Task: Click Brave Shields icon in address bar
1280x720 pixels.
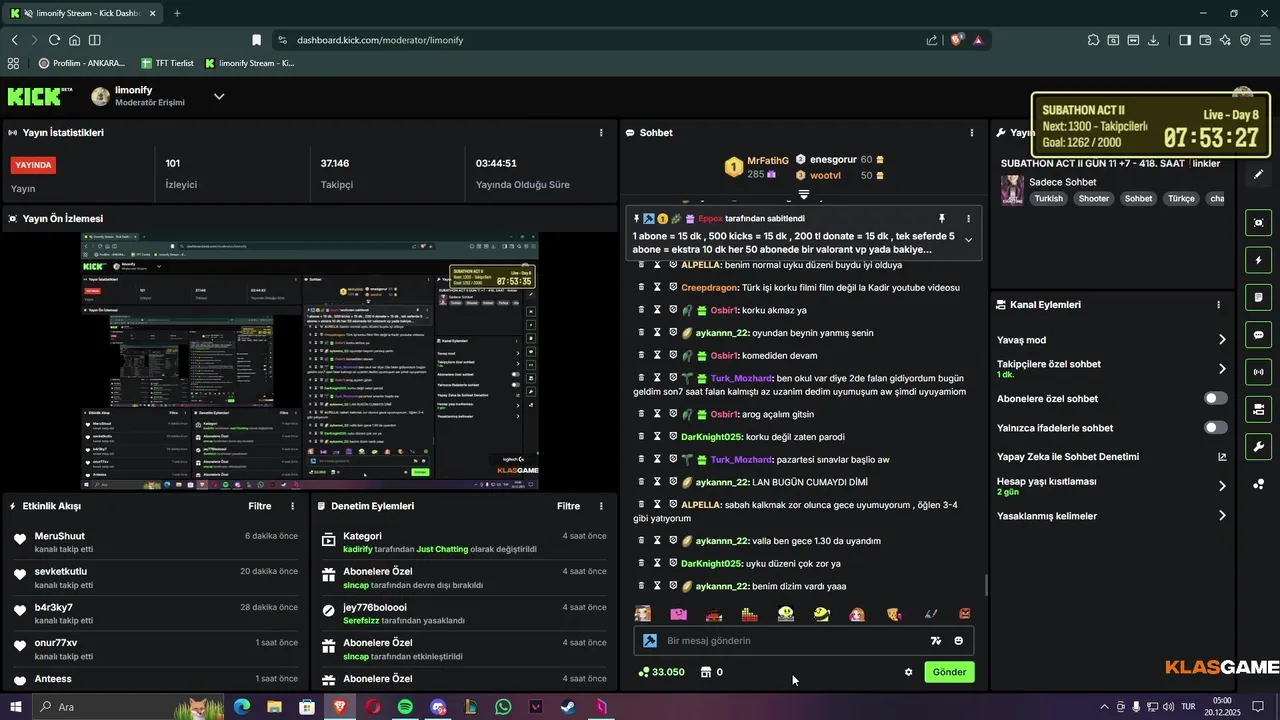Action: pyautogui.click(x=957, y=40)
